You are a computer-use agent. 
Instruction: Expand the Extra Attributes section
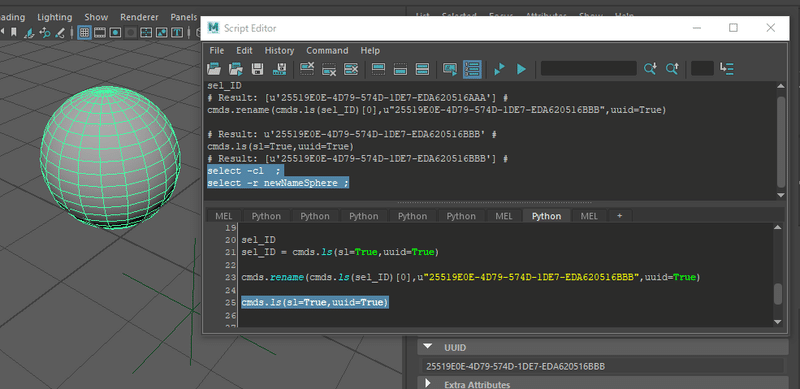click(x=428, y=383)
